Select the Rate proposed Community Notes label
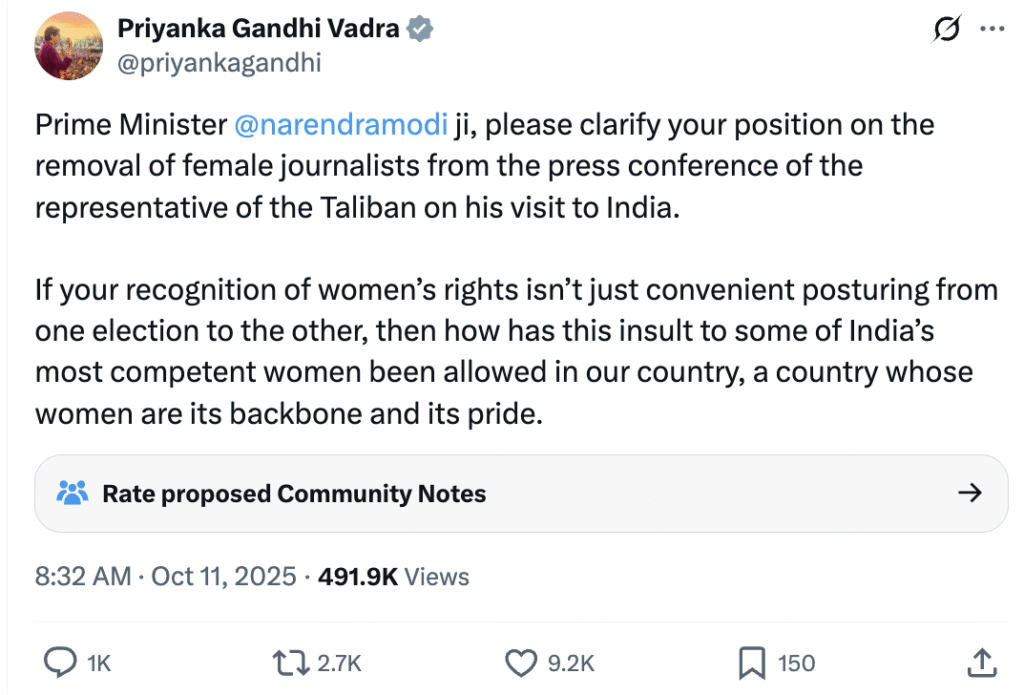1024x695 pixels. click(x=294, y=493)
